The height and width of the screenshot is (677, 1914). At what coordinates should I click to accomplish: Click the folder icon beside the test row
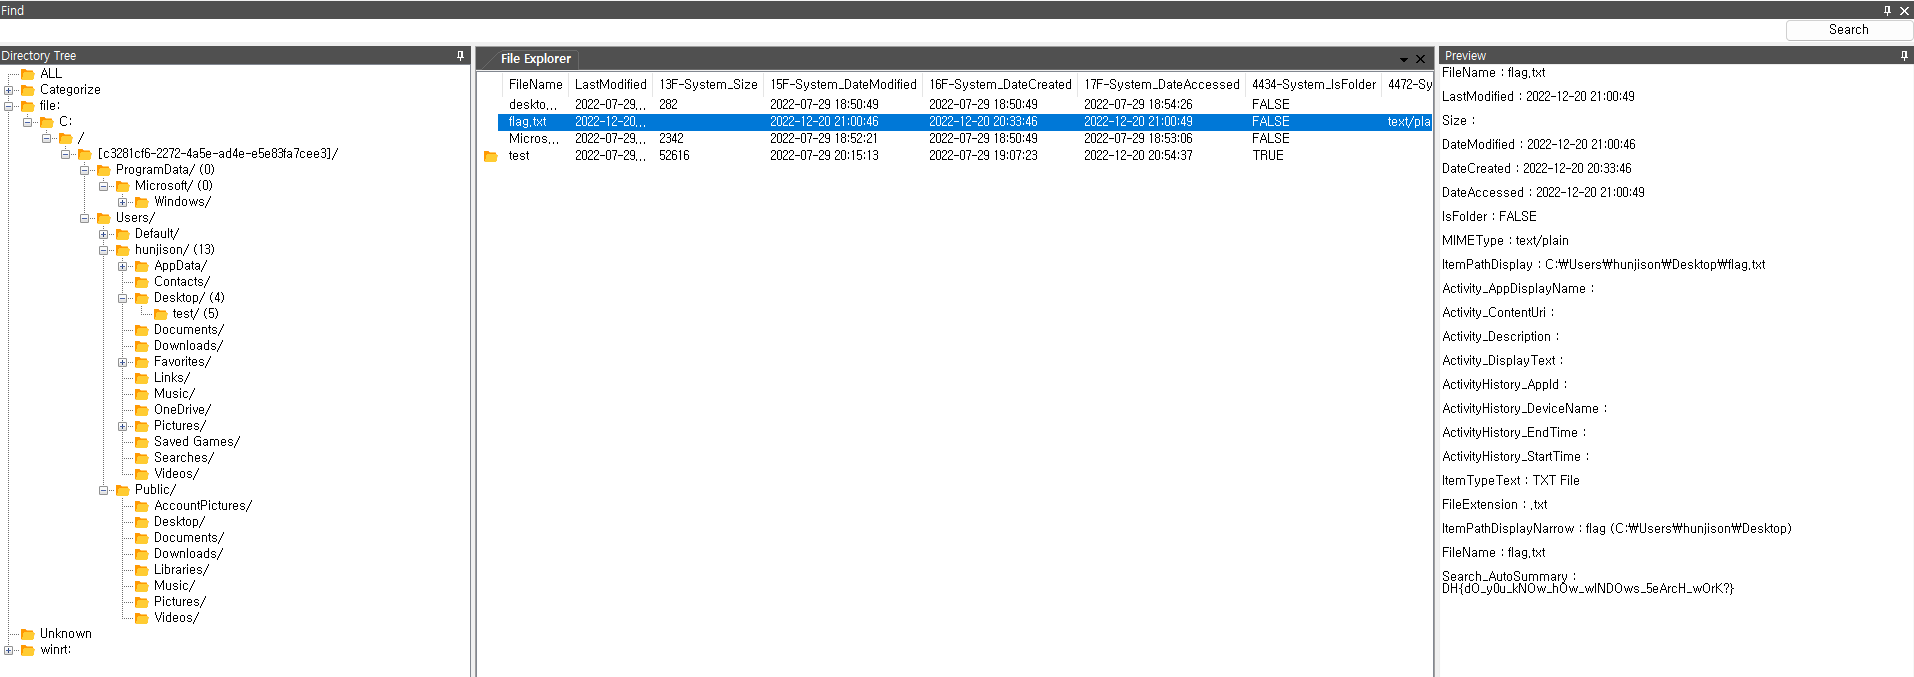tap(490, 156)
